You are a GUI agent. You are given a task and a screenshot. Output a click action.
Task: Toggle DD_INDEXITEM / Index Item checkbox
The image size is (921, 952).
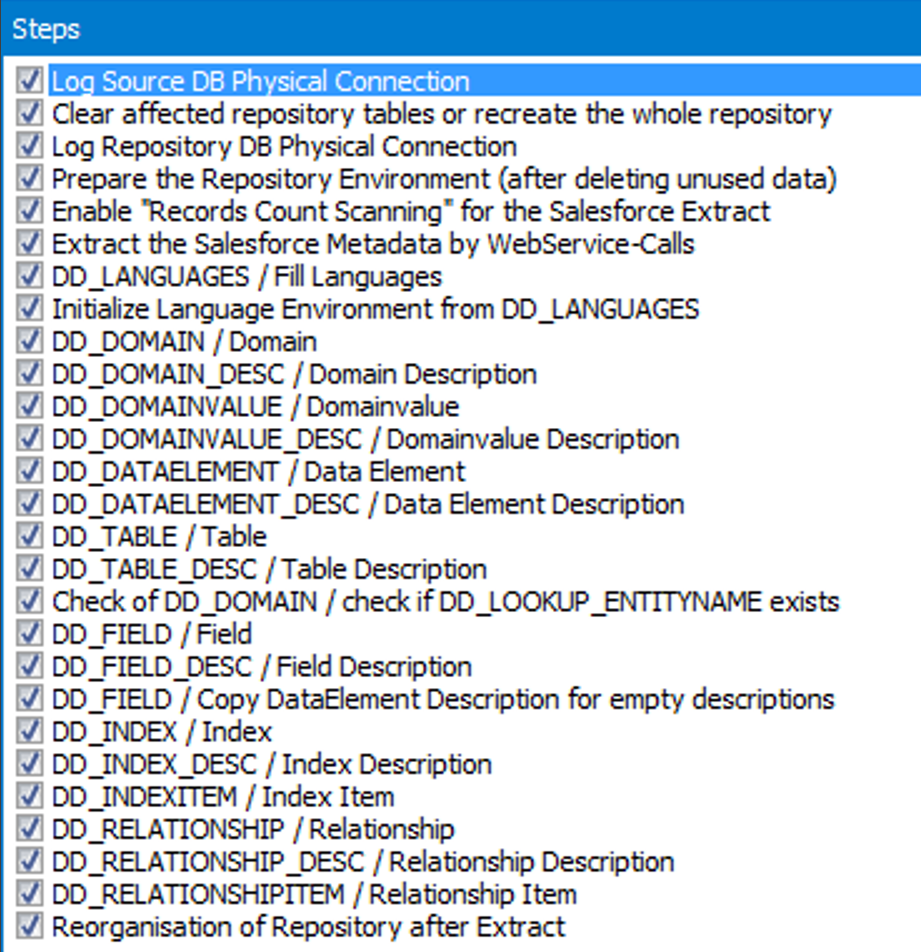[29, 797]
